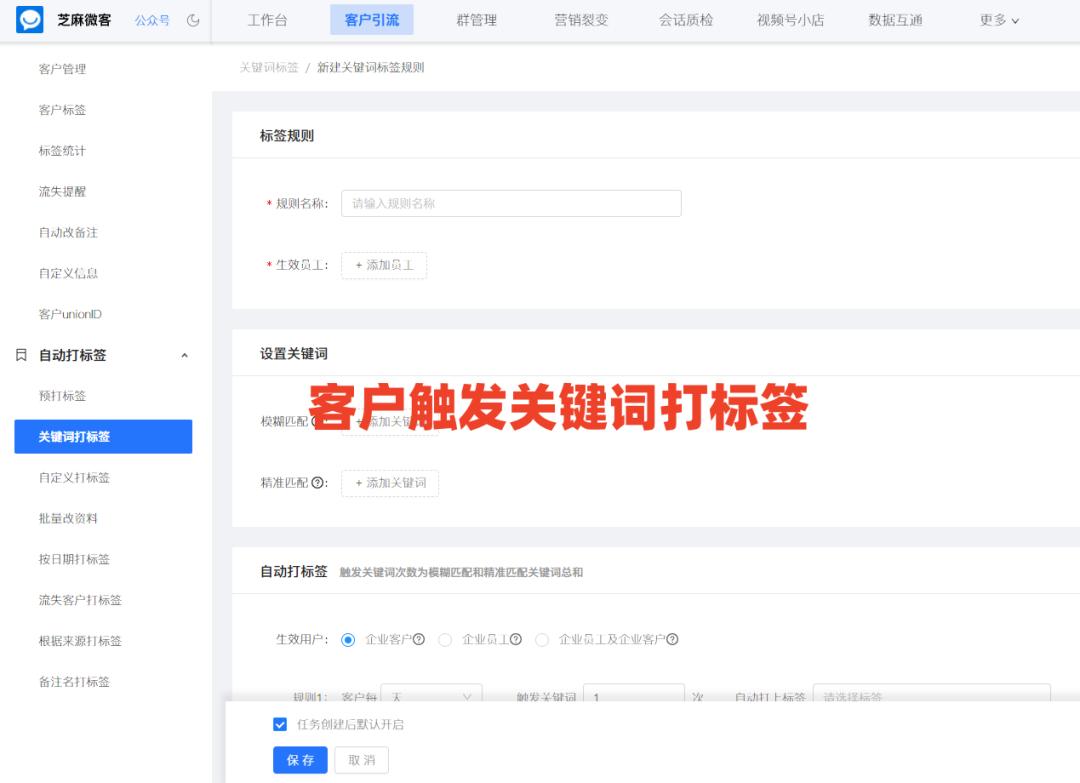Open the 请选择标签 dropdown
This screenshot has width=1080, height=783.
[930, 693]
